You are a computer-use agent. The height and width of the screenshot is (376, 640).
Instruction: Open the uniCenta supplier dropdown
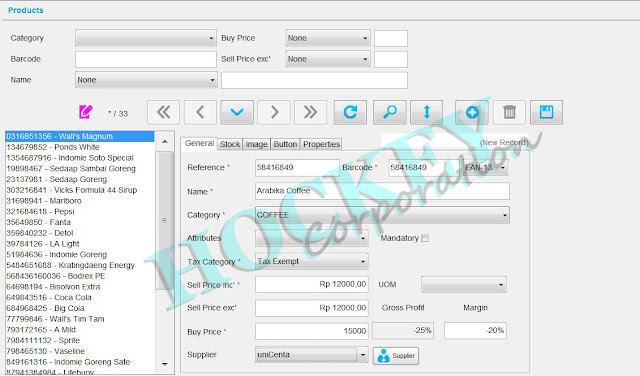click(311, 355)
